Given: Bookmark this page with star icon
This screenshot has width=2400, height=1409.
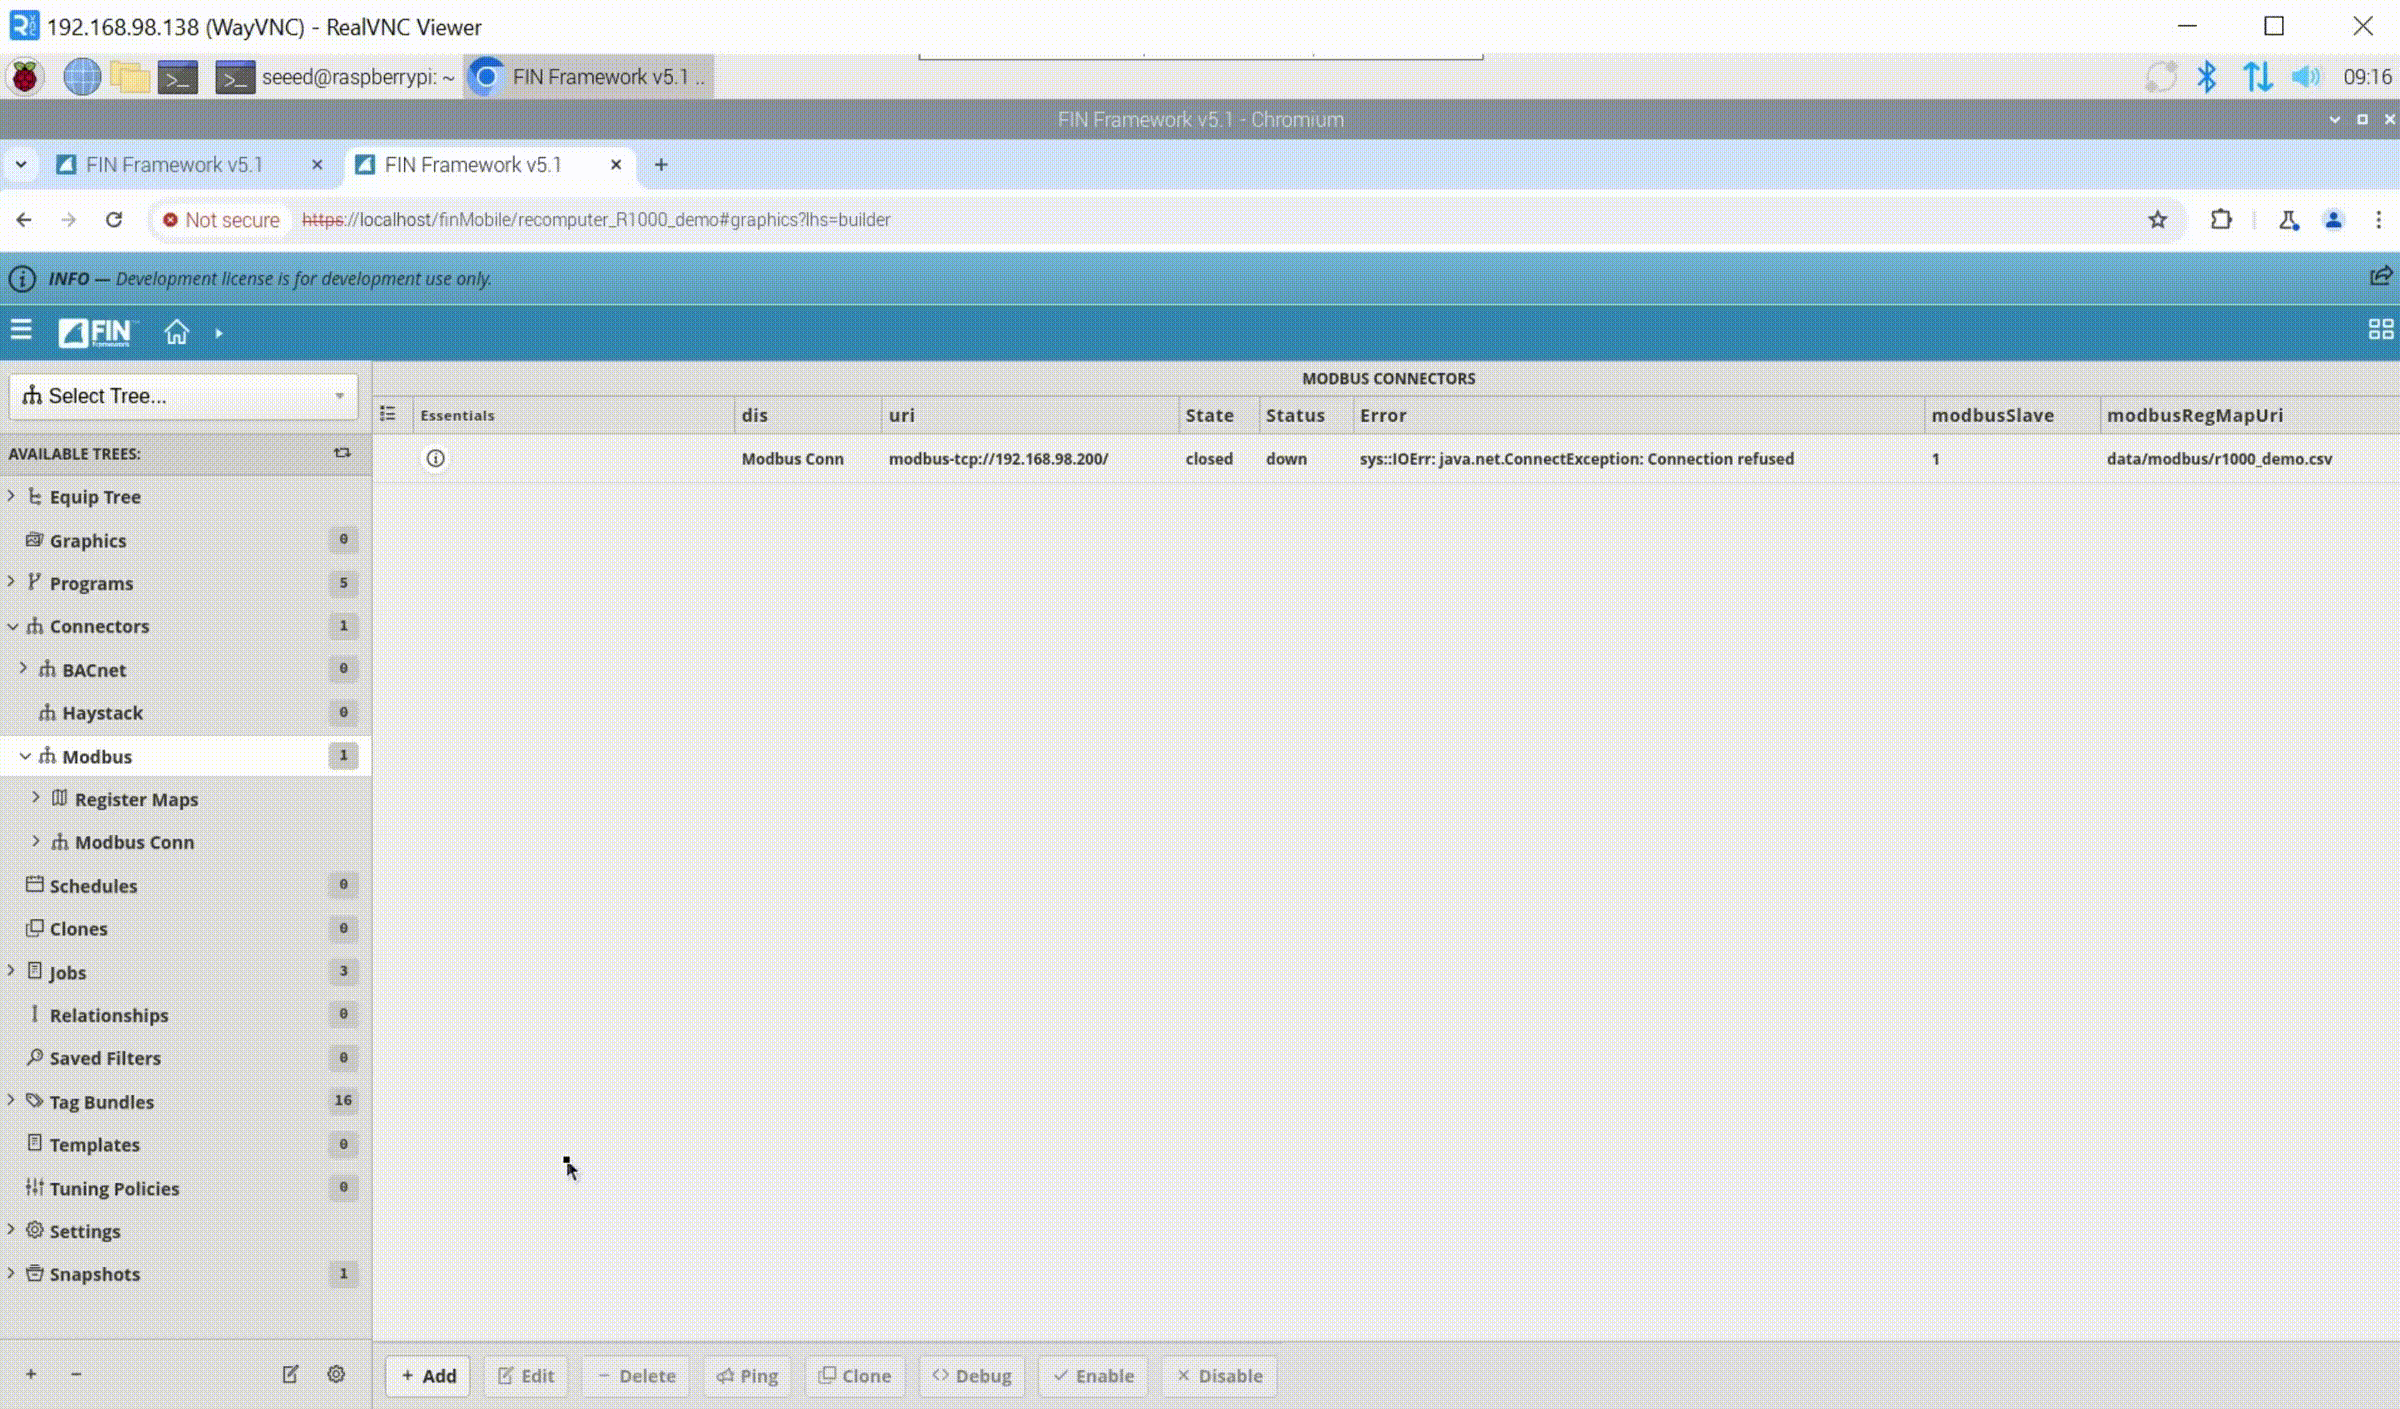Looking at the screenshot, I should point(2157,220).
